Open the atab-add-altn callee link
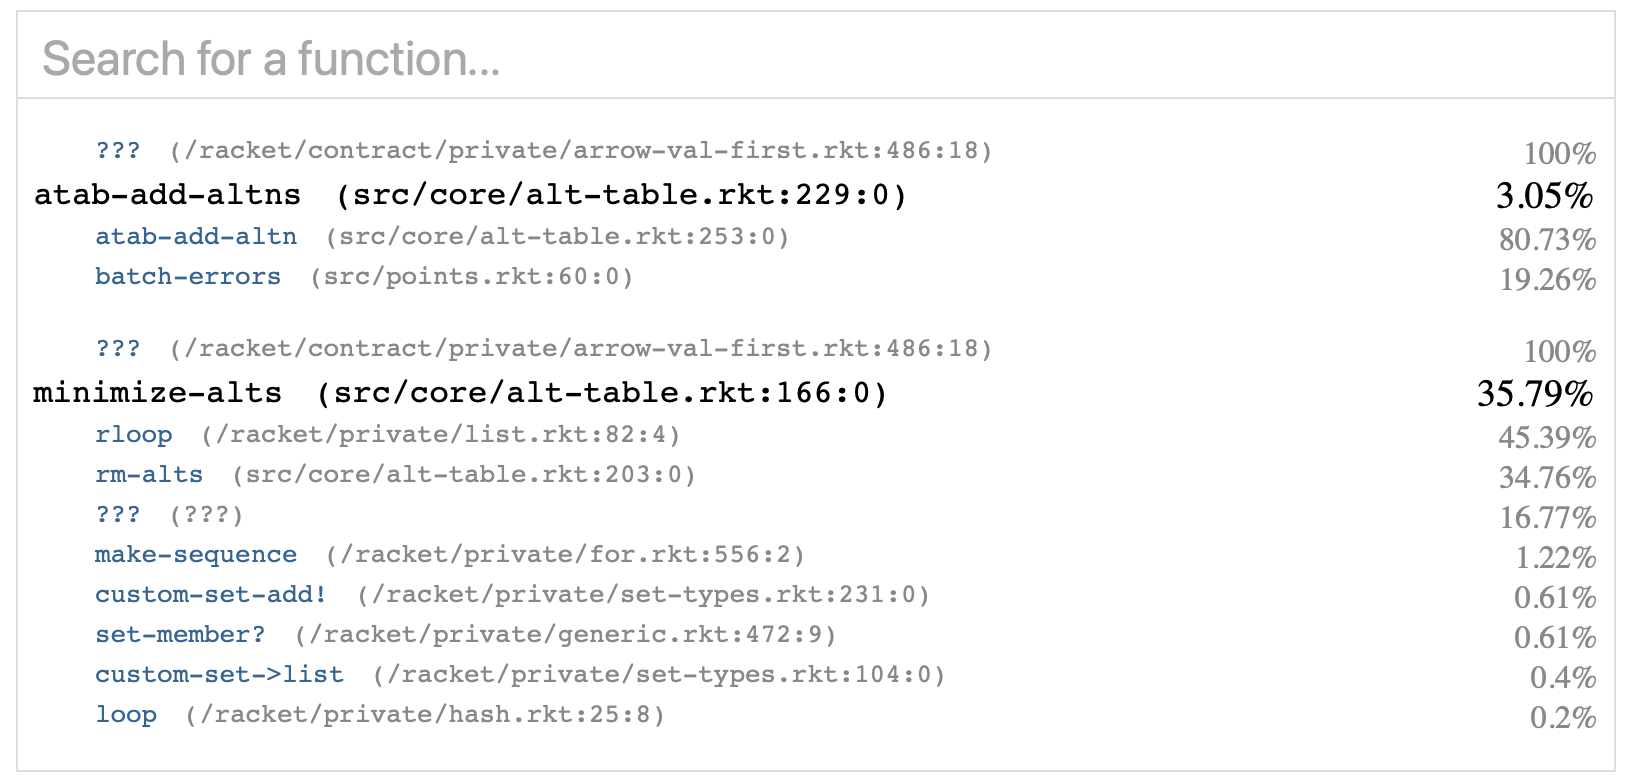Image resolution: width=1626 pixels, height=782 pixels. (x=196, y=237)
